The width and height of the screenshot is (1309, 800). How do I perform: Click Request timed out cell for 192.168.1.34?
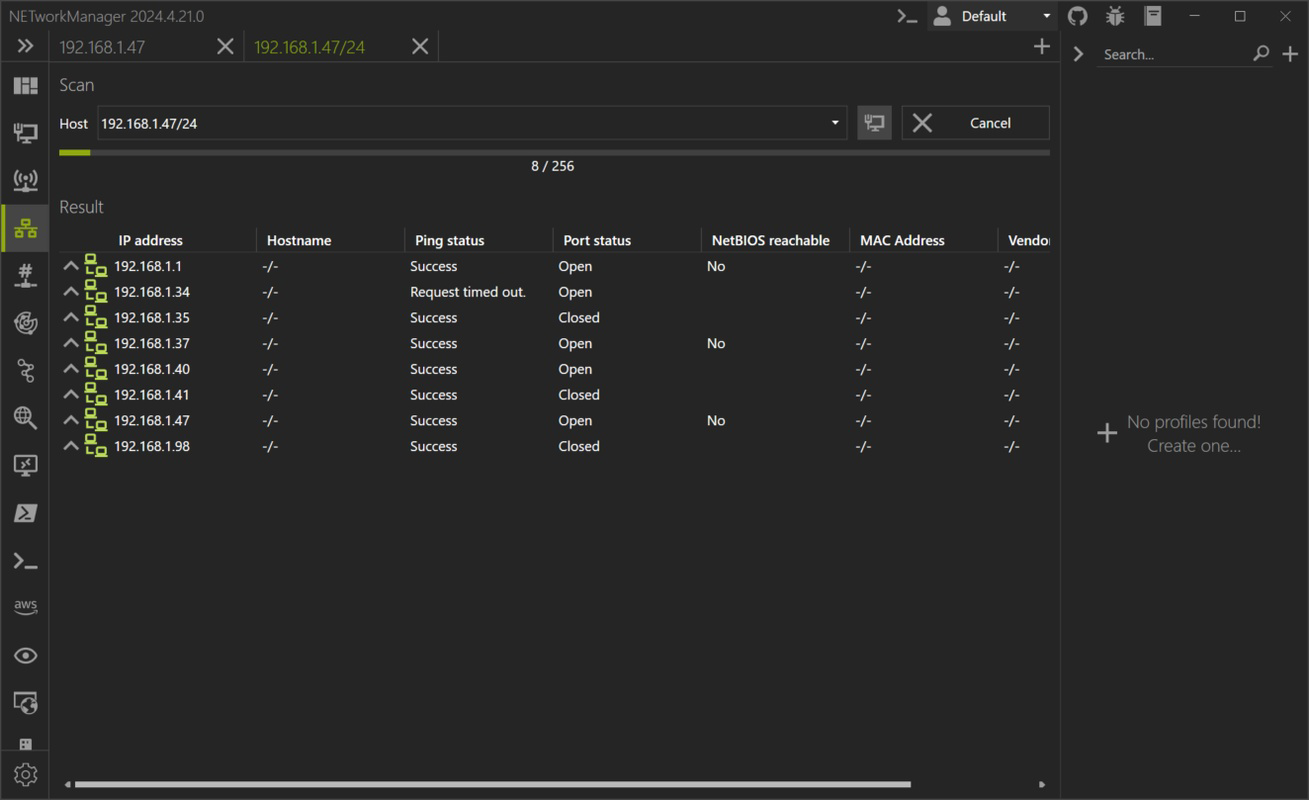[x=468, y=292]
